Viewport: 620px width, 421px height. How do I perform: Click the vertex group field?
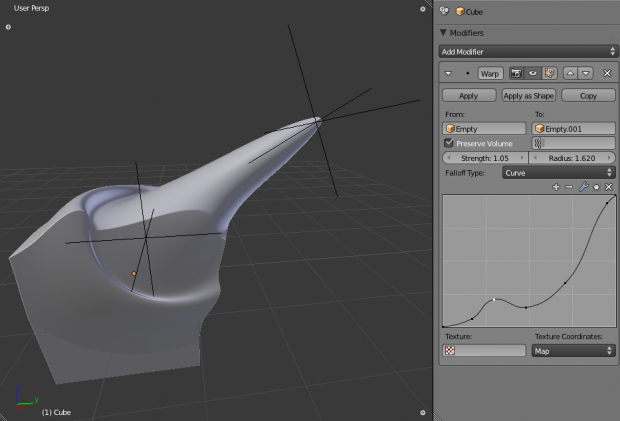click(x=573, y=143)
